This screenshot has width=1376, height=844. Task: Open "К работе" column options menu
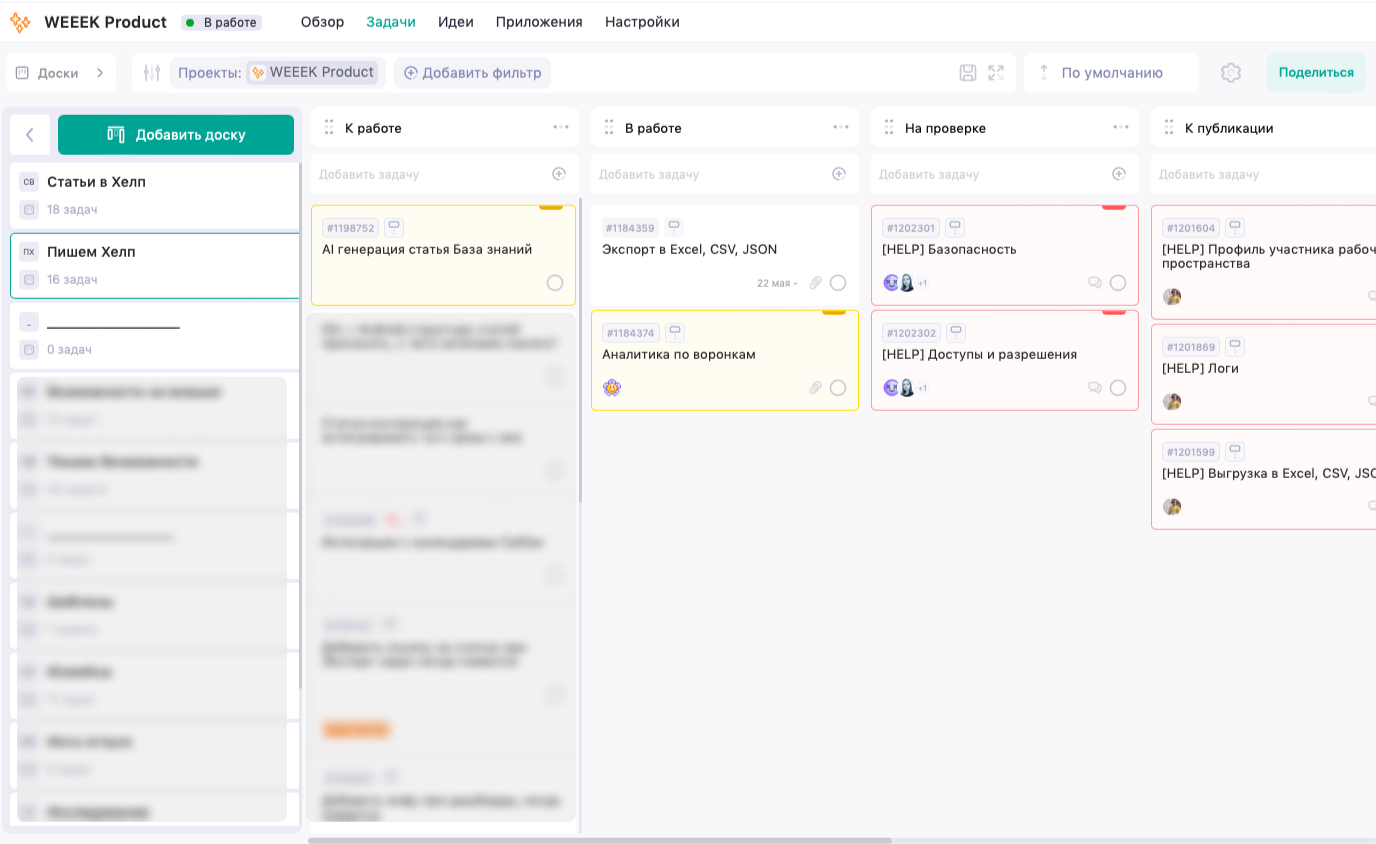[561, 128]
